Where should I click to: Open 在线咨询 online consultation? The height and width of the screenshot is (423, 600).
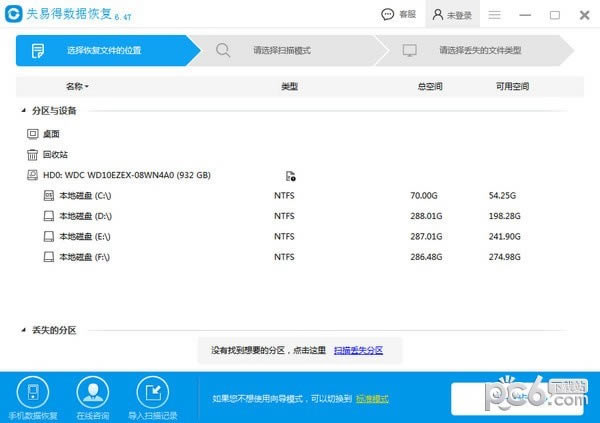pyautogui.click(x=93, y=397)
